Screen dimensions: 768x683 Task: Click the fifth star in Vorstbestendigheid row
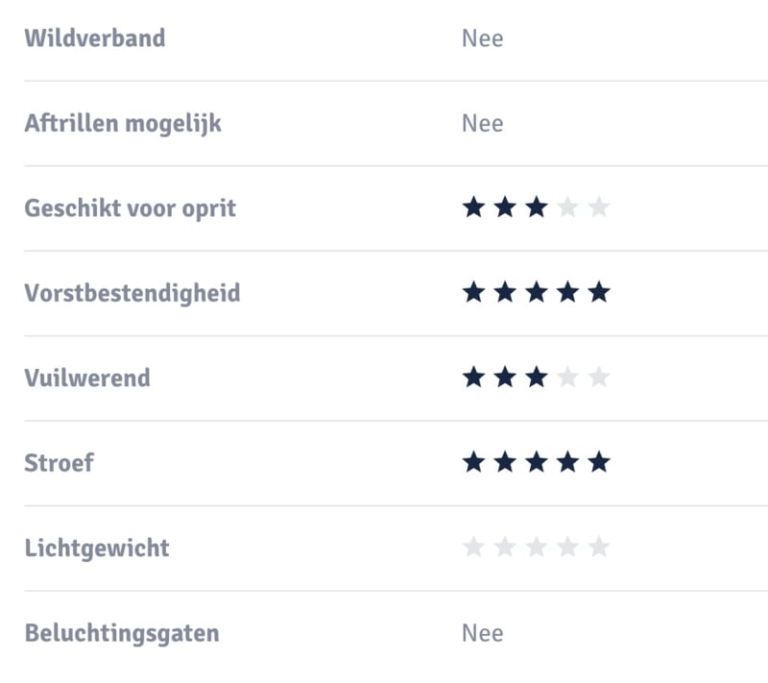(x=599, y=293)
